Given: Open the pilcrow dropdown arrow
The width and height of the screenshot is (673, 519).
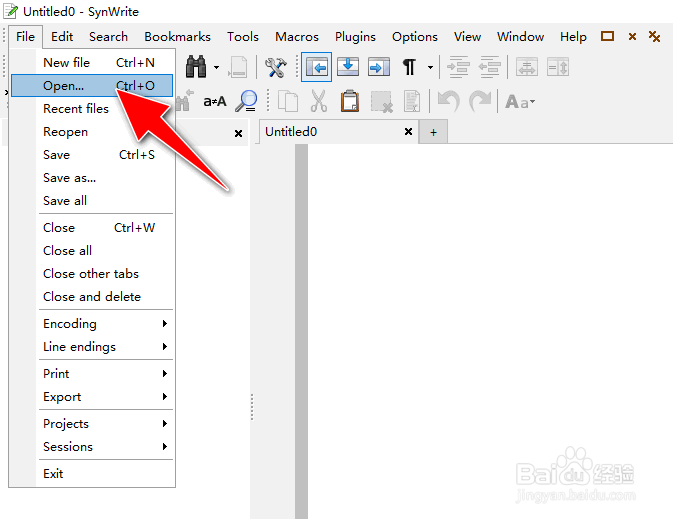Looking at the screenshot, I should (x=430, y=67).
